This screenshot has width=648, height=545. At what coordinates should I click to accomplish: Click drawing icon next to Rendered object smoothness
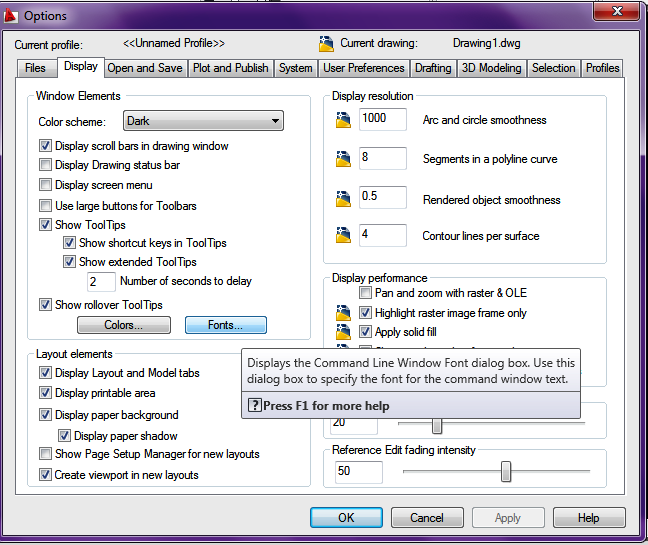click(343, 199)
